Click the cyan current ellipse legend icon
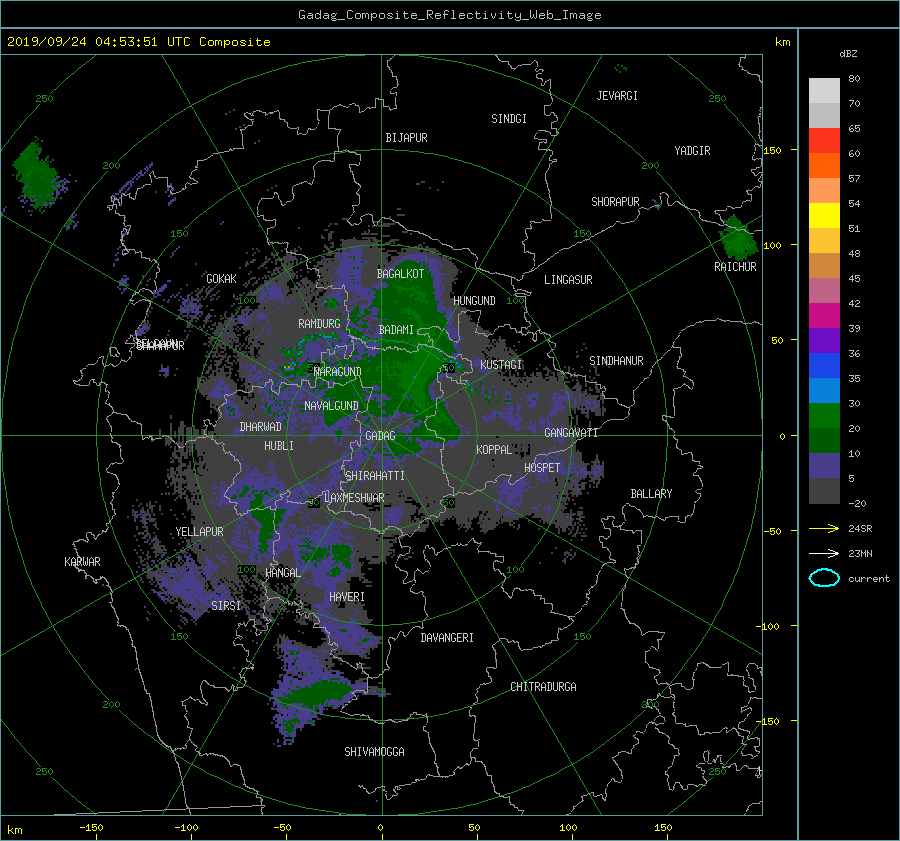The height and width of the screenshot is (841, 900). tap(824, 578)
